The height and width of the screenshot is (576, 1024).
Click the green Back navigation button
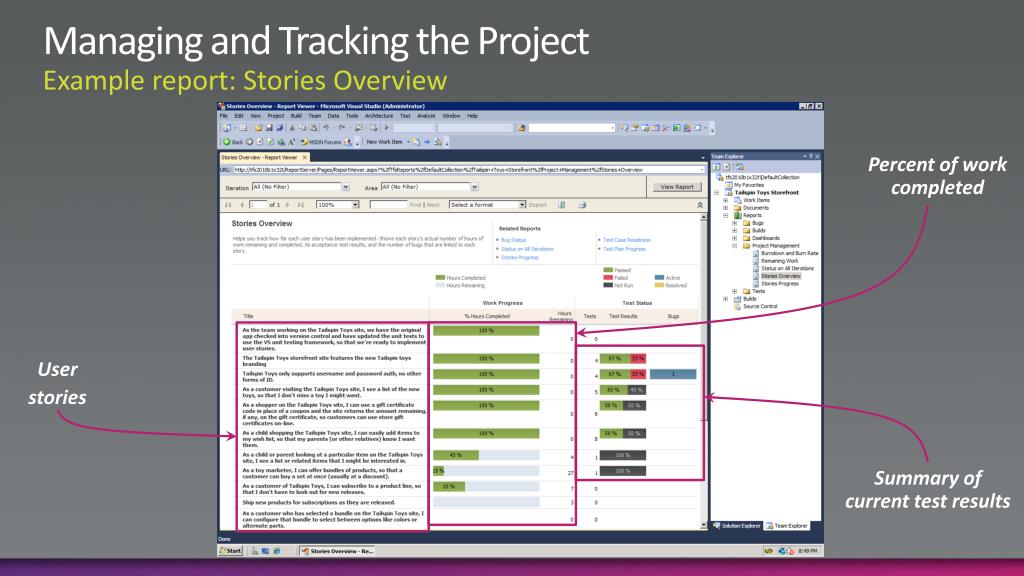(232, 142)
